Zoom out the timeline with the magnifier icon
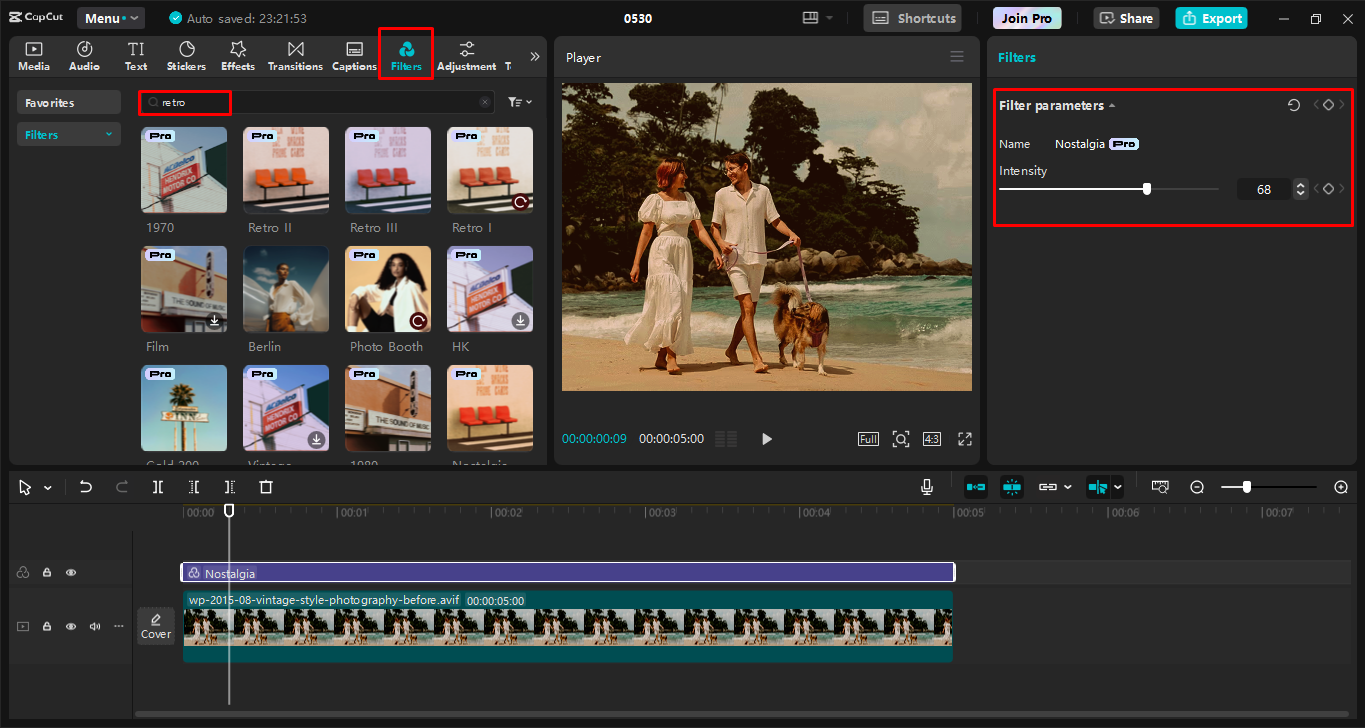This screenshot has width=1365, height=728. pos(1197,487)
